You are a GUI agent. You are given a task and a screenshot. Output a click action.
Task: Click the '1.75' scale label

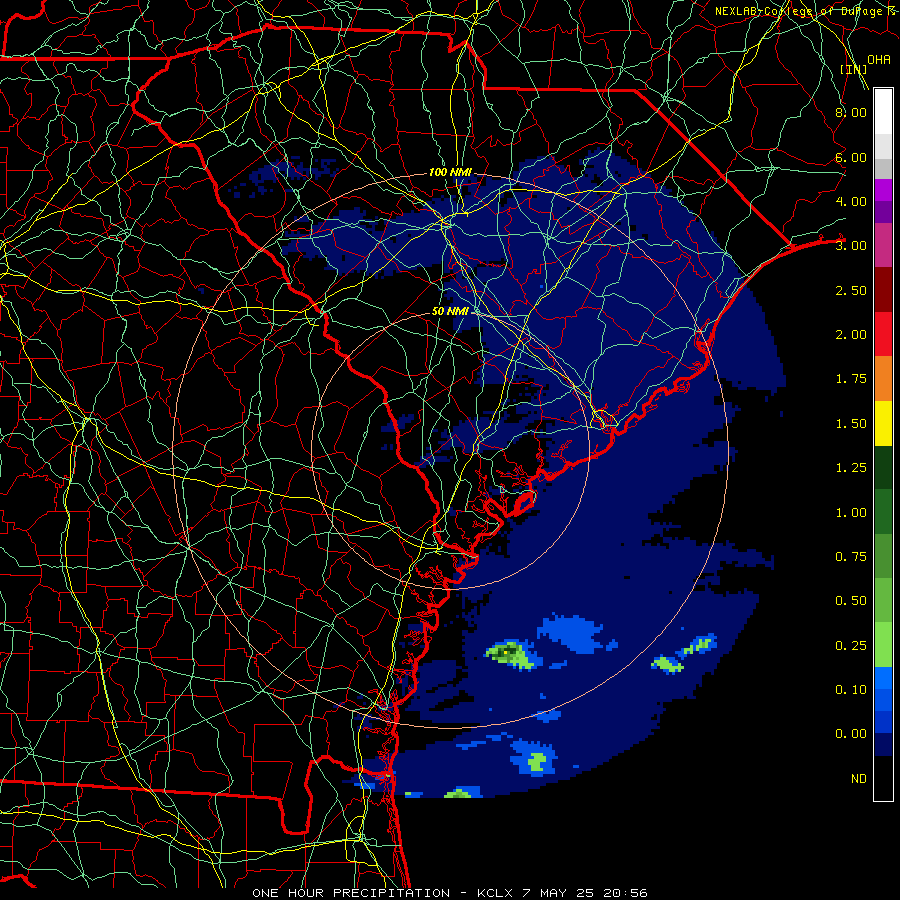click(851, 379)
